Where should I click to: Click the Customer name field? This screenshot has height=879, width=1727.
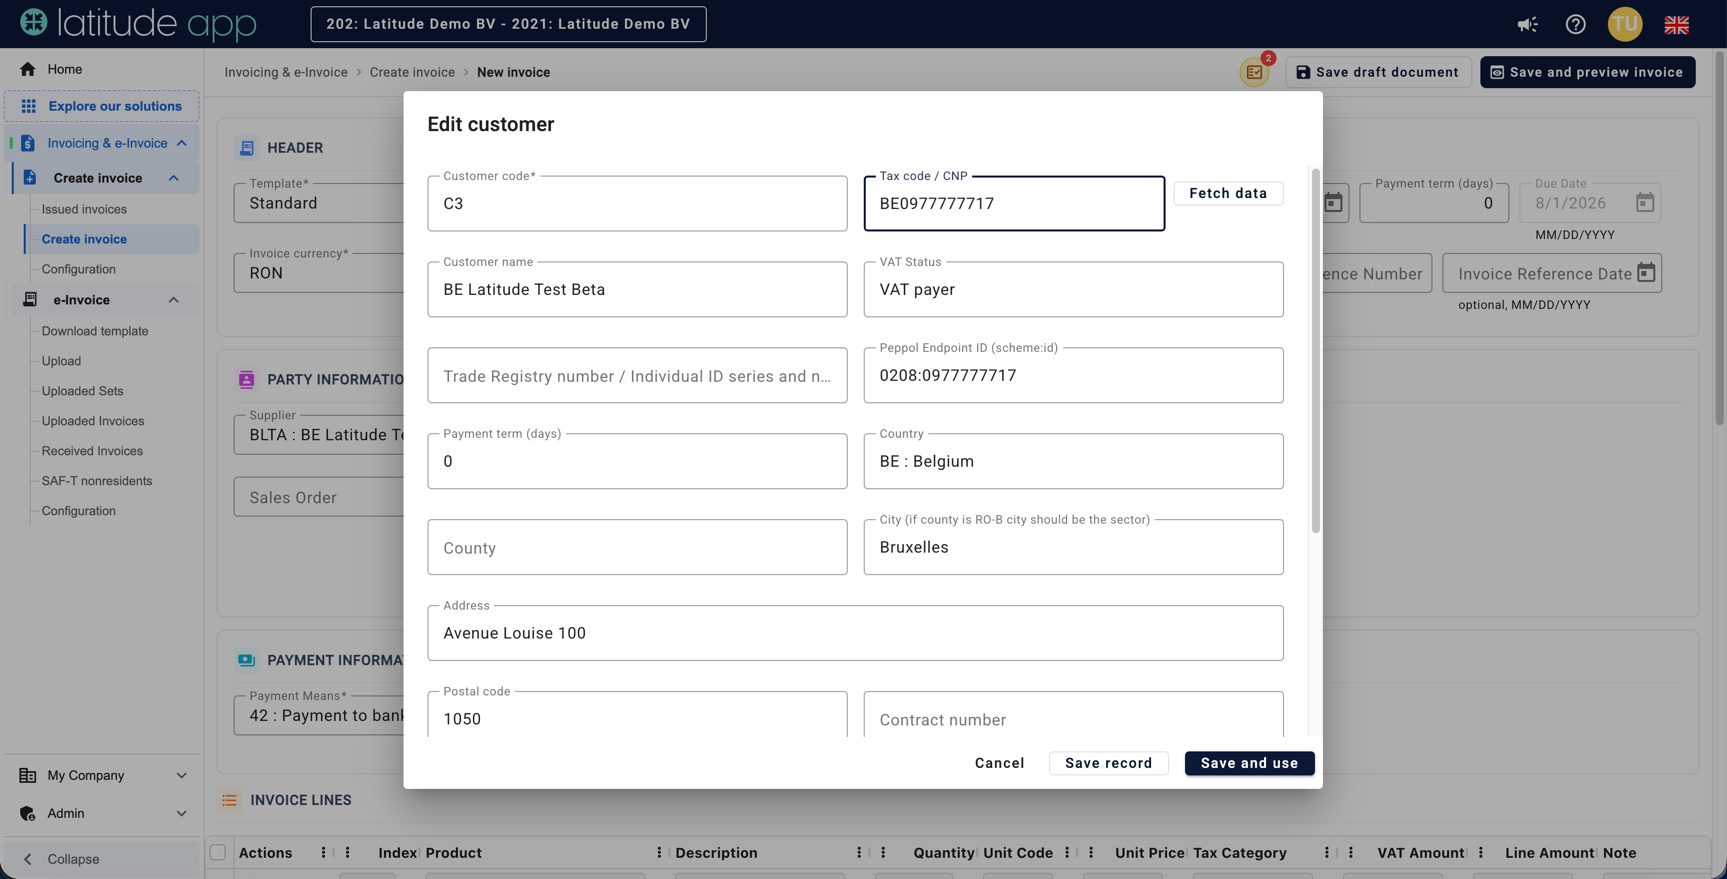tap(637, 289)
